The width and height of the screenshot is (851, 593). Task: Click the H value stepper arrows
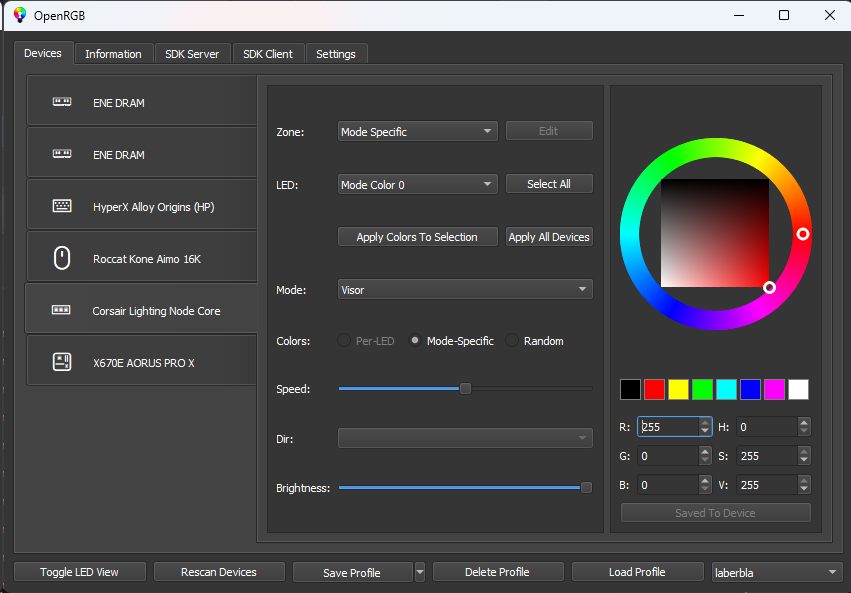[804, 427]
